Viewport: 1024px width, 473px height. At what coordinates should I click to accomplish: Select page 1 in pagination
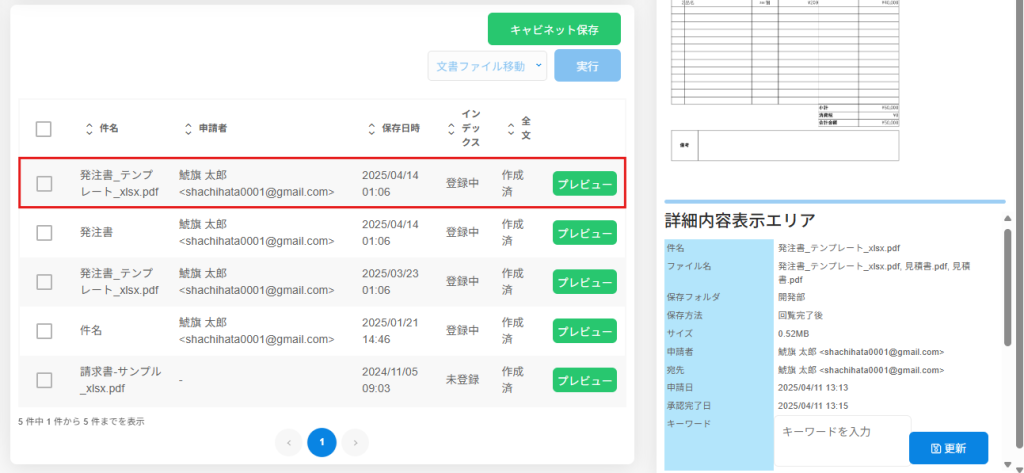coord(322,441)
